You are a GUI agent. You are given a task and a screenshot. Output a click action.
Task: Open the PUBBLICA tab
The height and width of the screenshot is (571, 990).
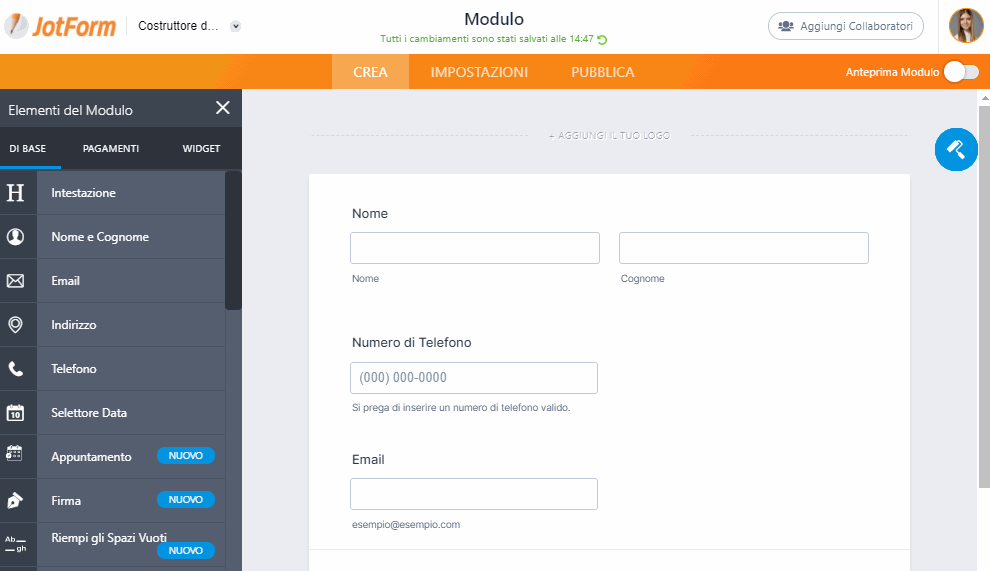pyautogui.click(x=602, y=72)
